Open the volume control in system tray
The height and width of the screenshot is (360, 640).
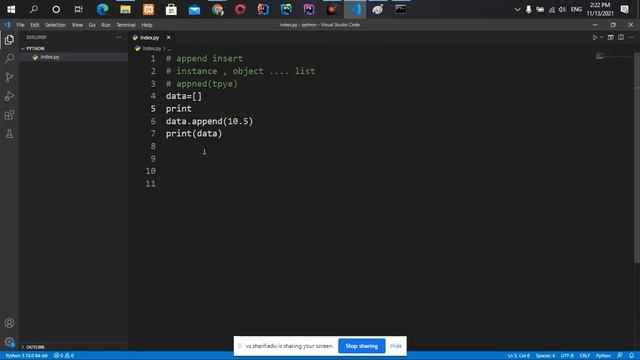coord(562,9)
